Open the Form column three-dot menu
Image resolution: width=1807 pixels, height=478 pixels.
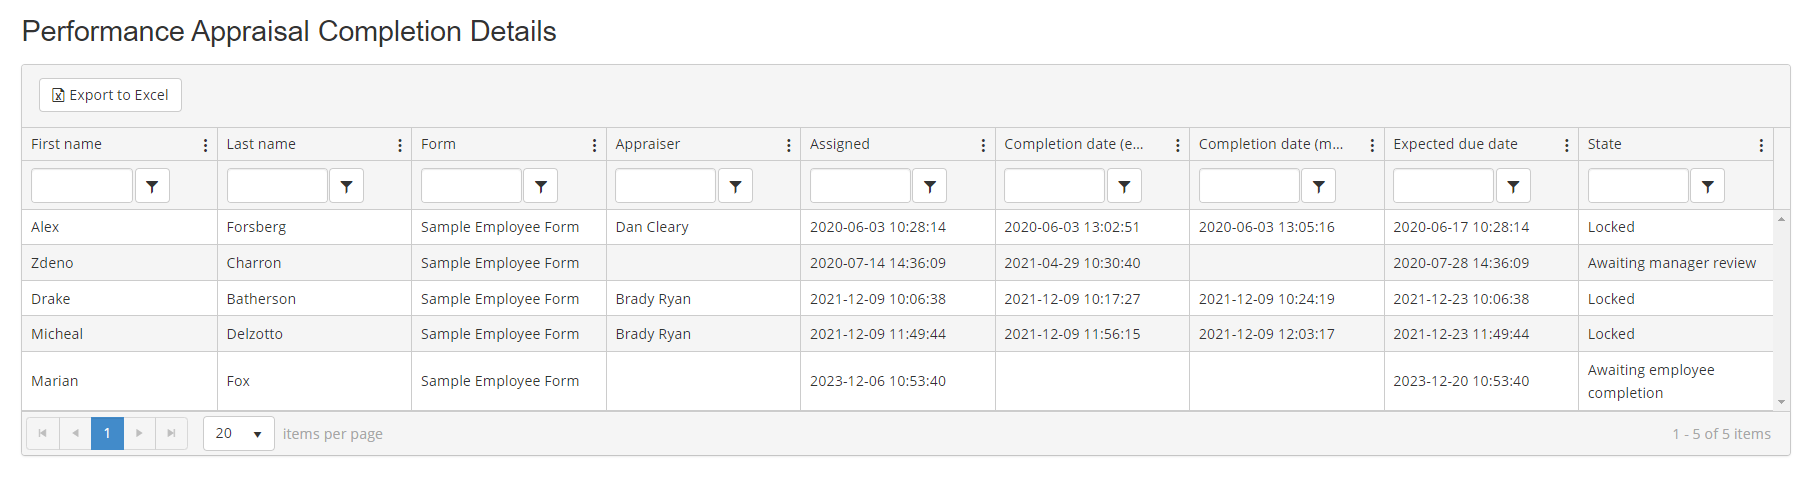click(594, 146)
